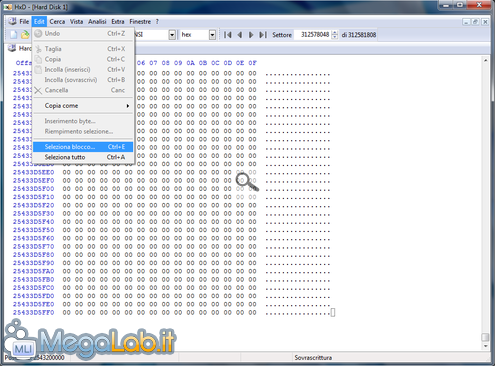The width and height of the screenshot is (495, 366).
Task: Click the New file toolbar icon
Action: click(14, 35)
